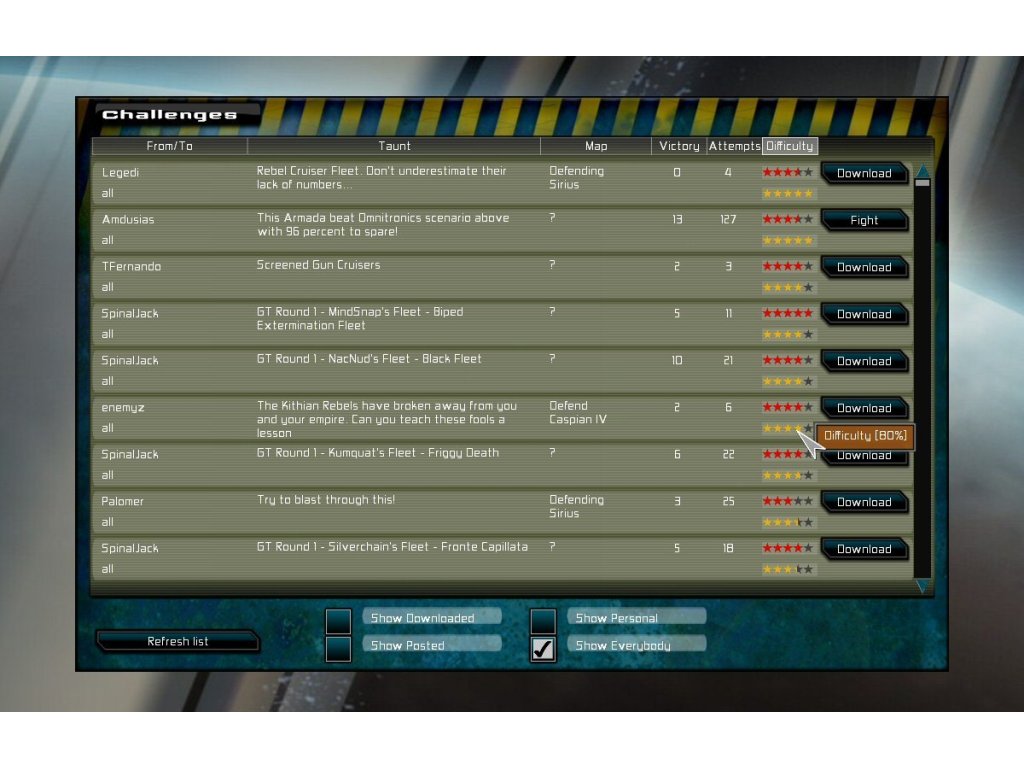Click the '13' victory count for Amdusias
The height and width of the screenshot is (768, 1024).
[677, 219]
